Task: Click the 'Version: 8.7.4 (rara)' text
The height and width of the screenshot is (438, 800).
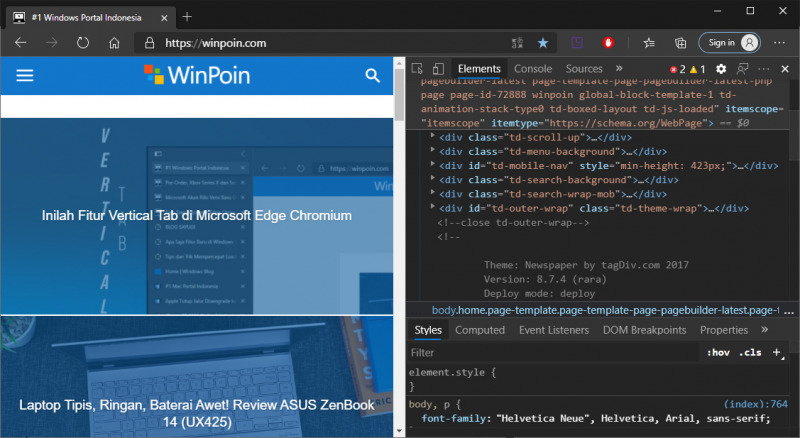Action: click(x=545, y=279)
